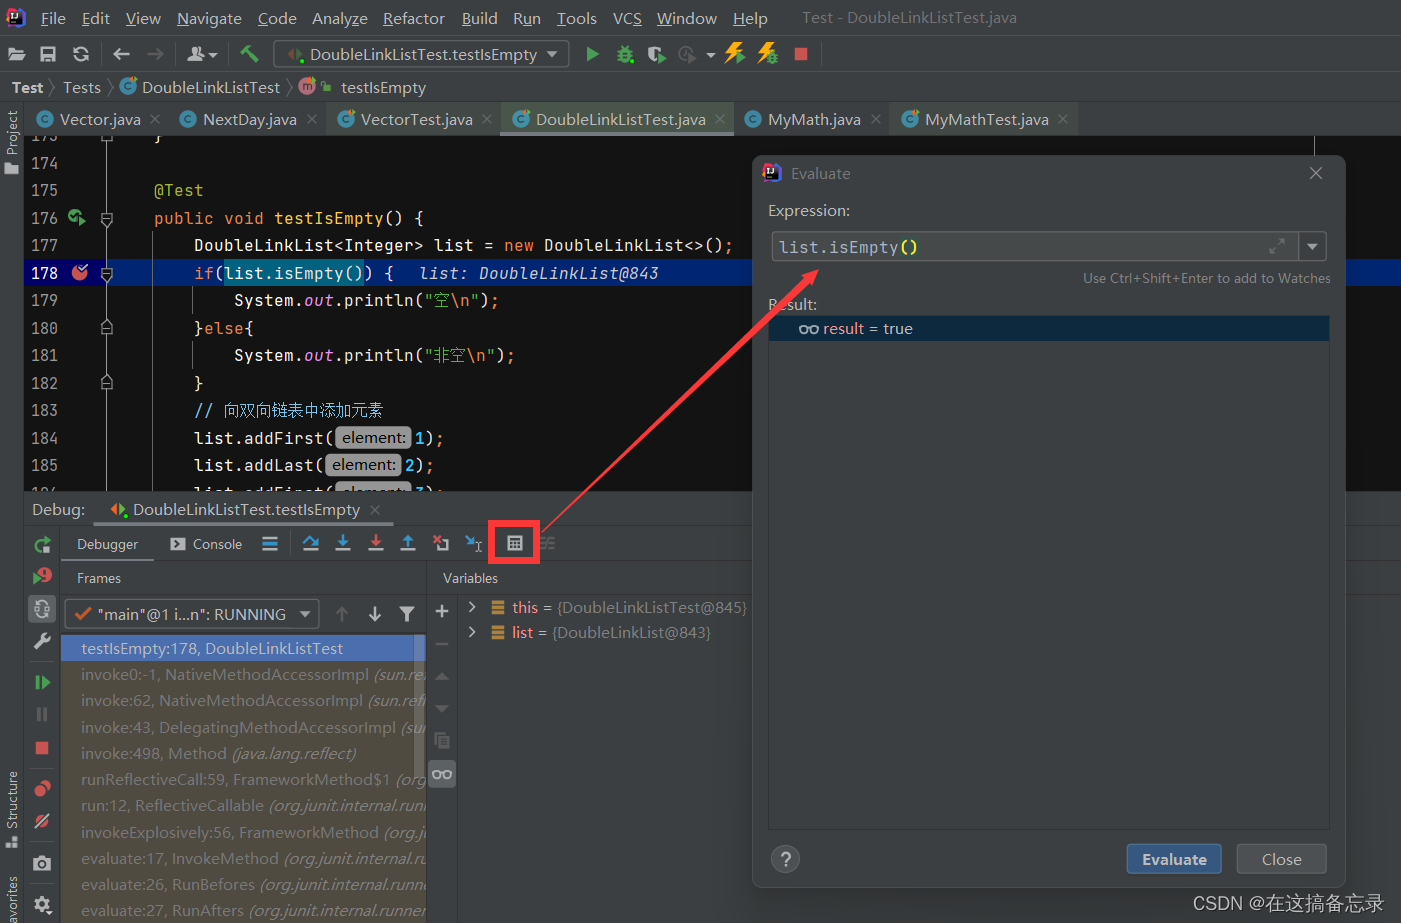
Task: Switch to the Console tab
Action: tap(206, 544)
